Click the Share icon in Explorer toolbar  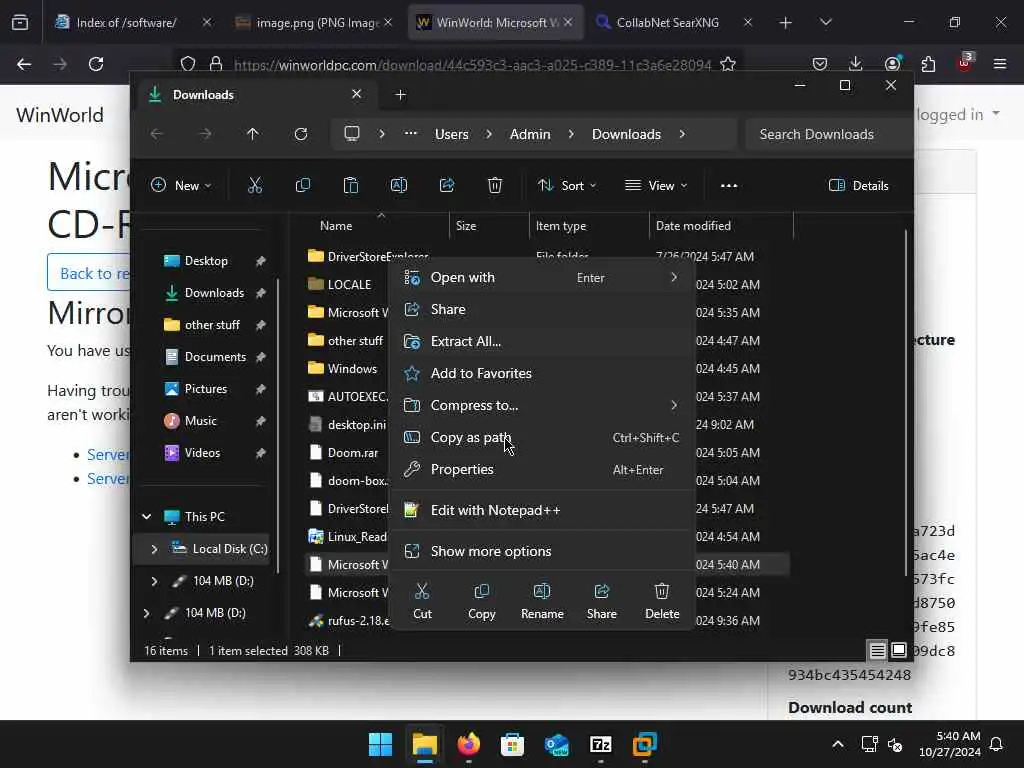pos(447,185)
